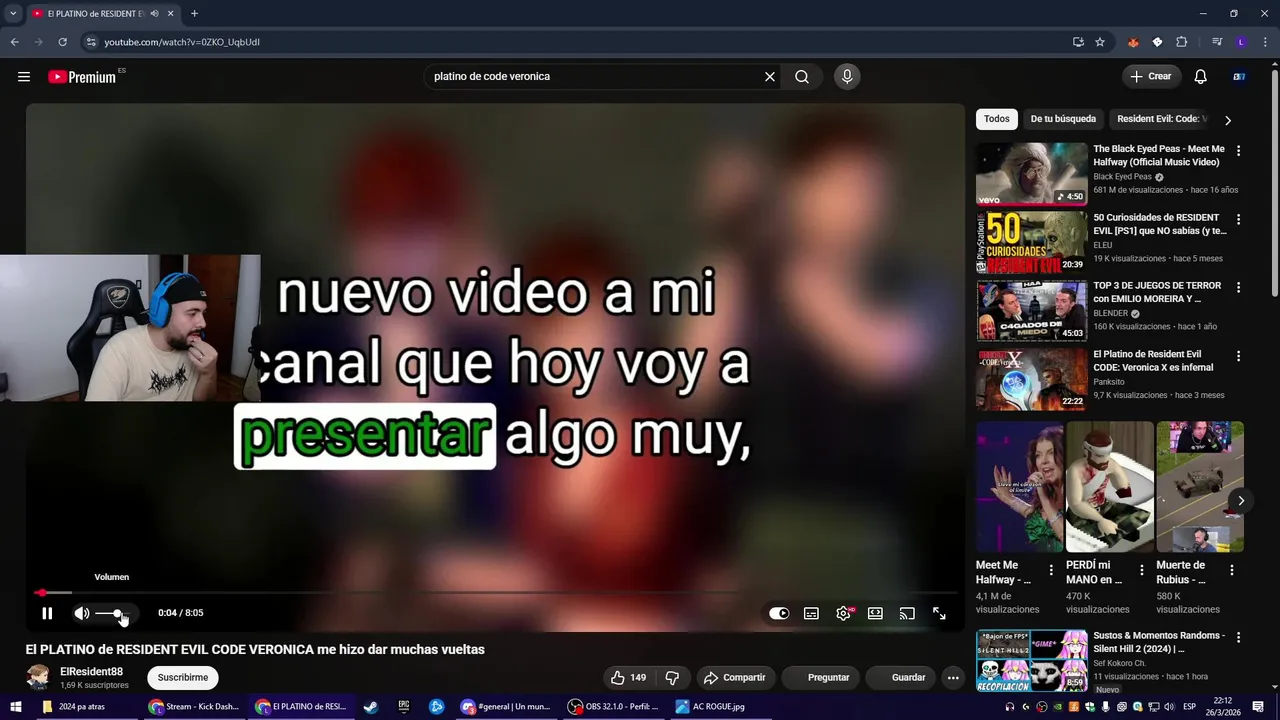Open ElResident88 channel avatar
Viewport: 1280px width, 720px height.
tap(38, 677)
